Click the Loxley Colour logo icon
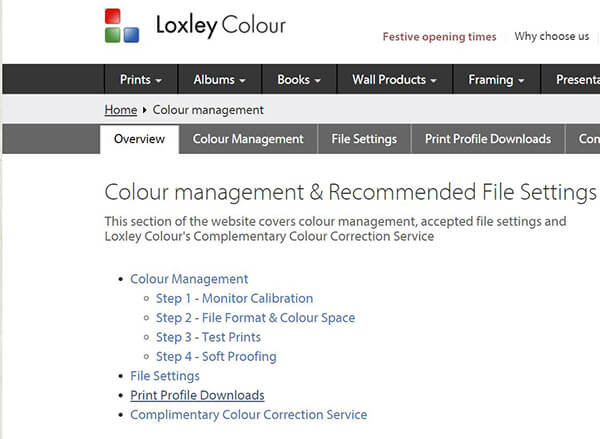 click(x=124, y=26)
